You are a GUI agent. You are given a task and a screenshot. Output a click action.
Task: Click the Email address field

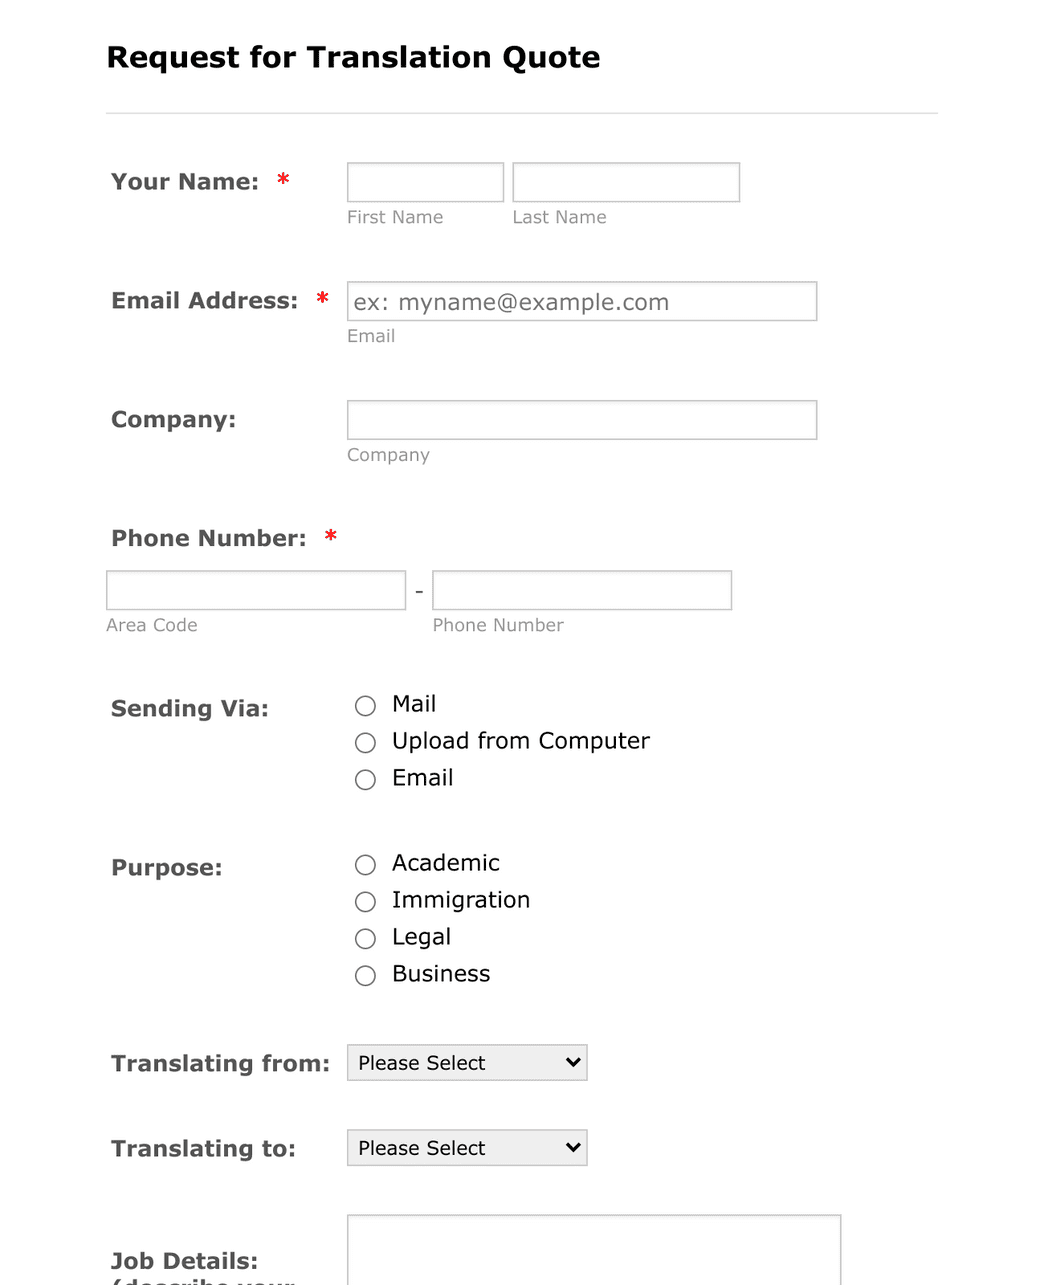[581, 301]
